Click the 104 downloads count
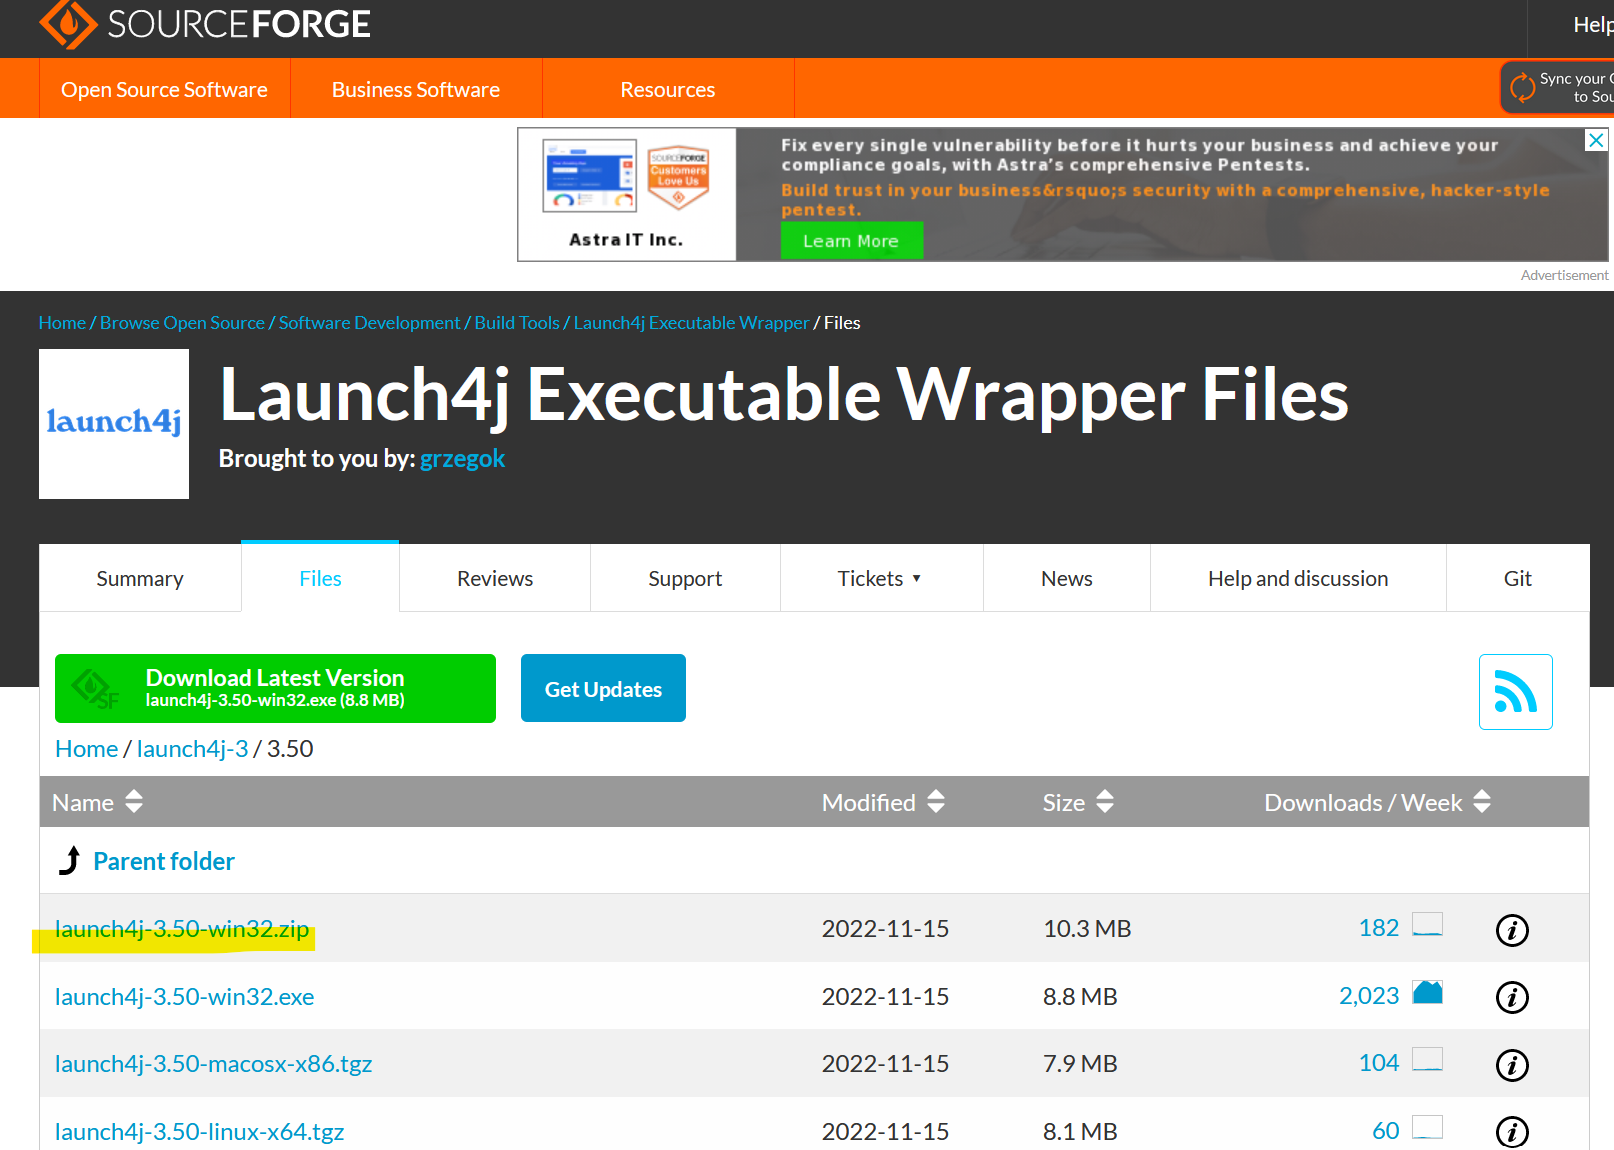The width and height of the screenshot is (1614, 1150). point(1379,1063)
